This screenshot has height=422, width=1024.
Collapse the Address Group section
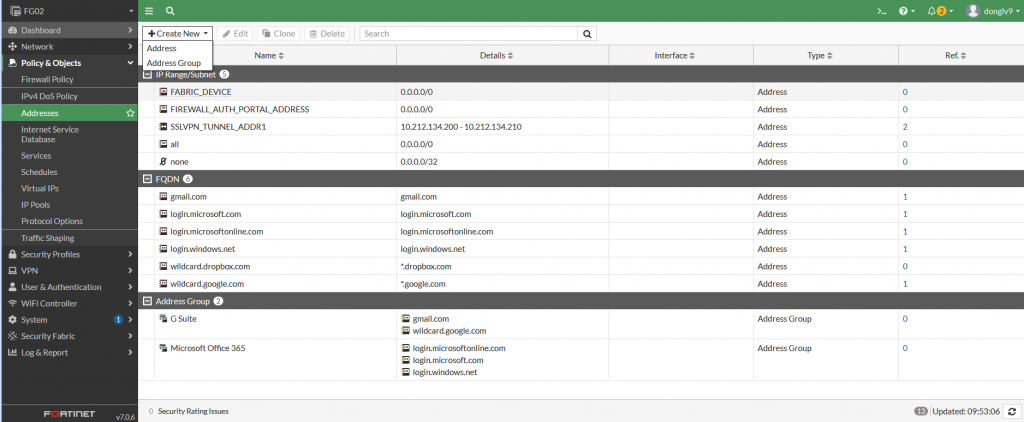tap(148, 301)
